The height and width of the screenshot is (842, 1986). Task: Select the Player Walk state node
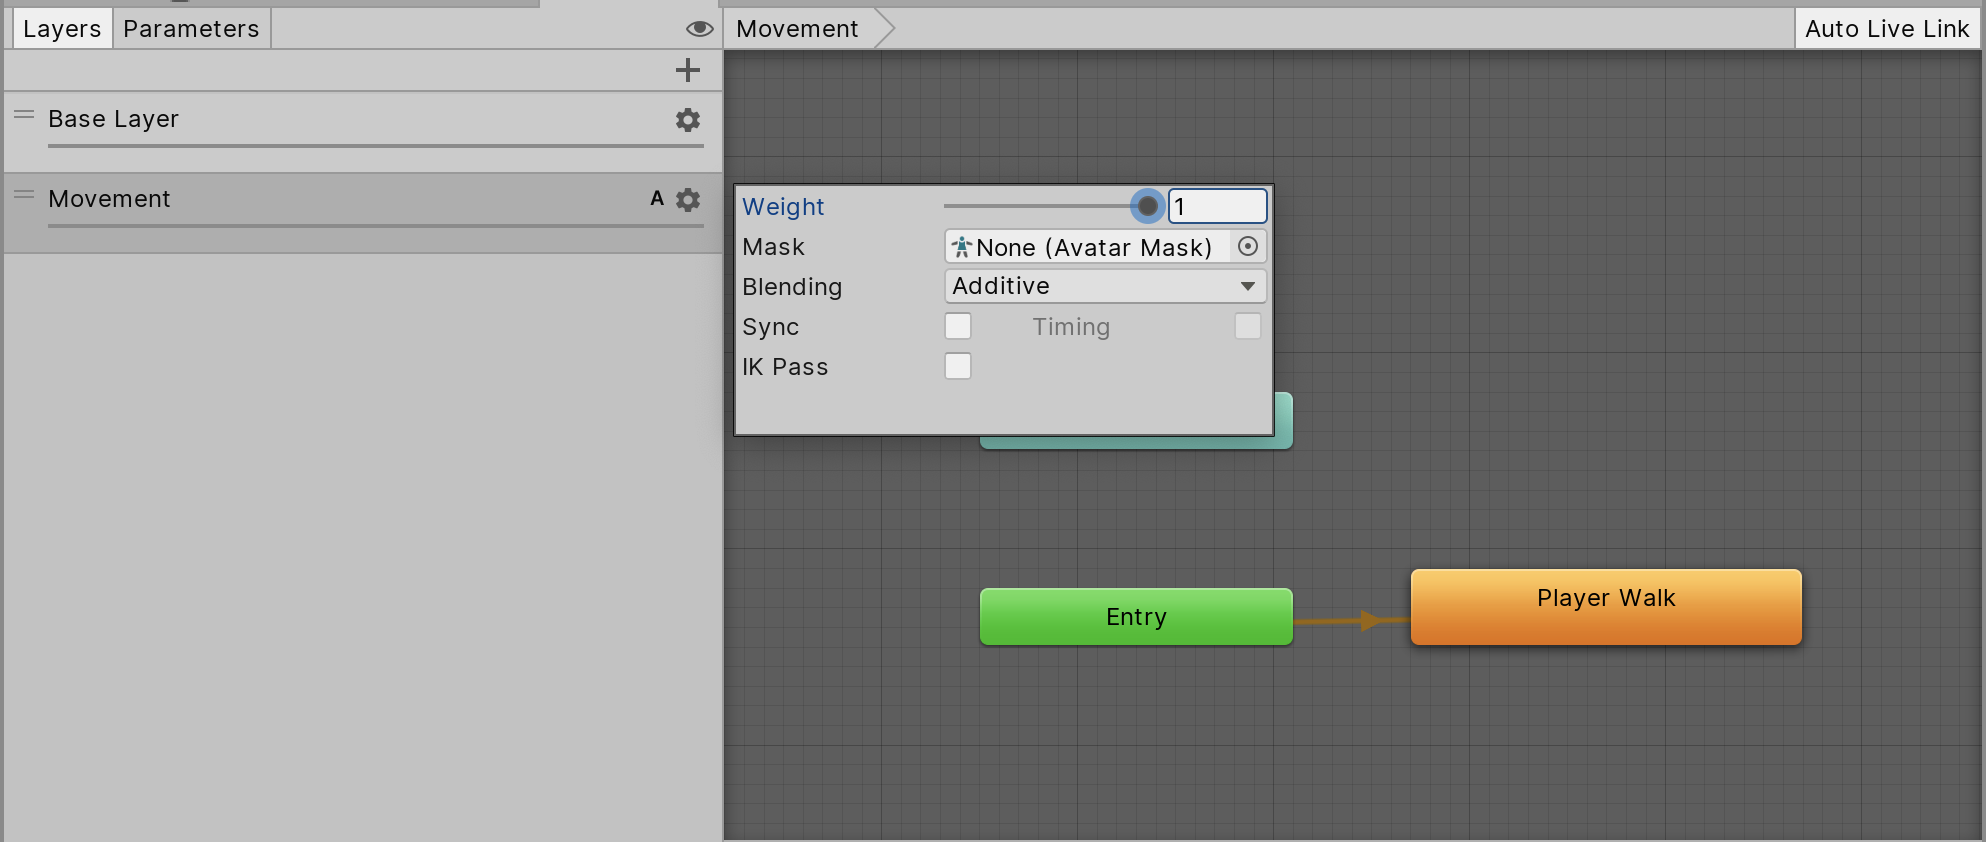(1605, 607)
